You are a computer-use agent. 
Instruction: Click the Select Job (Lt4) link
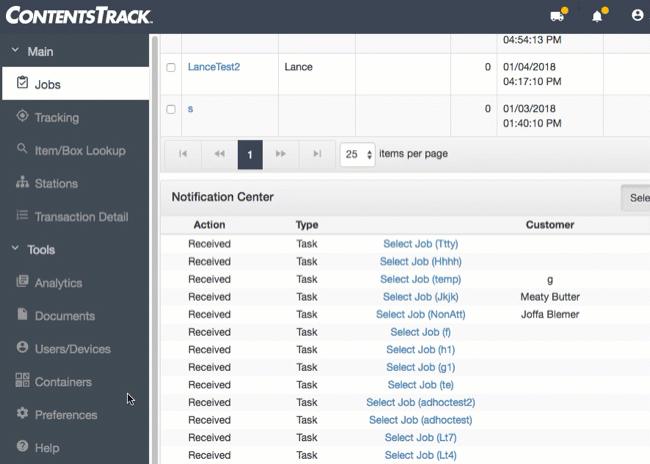[x=420, y=455]
